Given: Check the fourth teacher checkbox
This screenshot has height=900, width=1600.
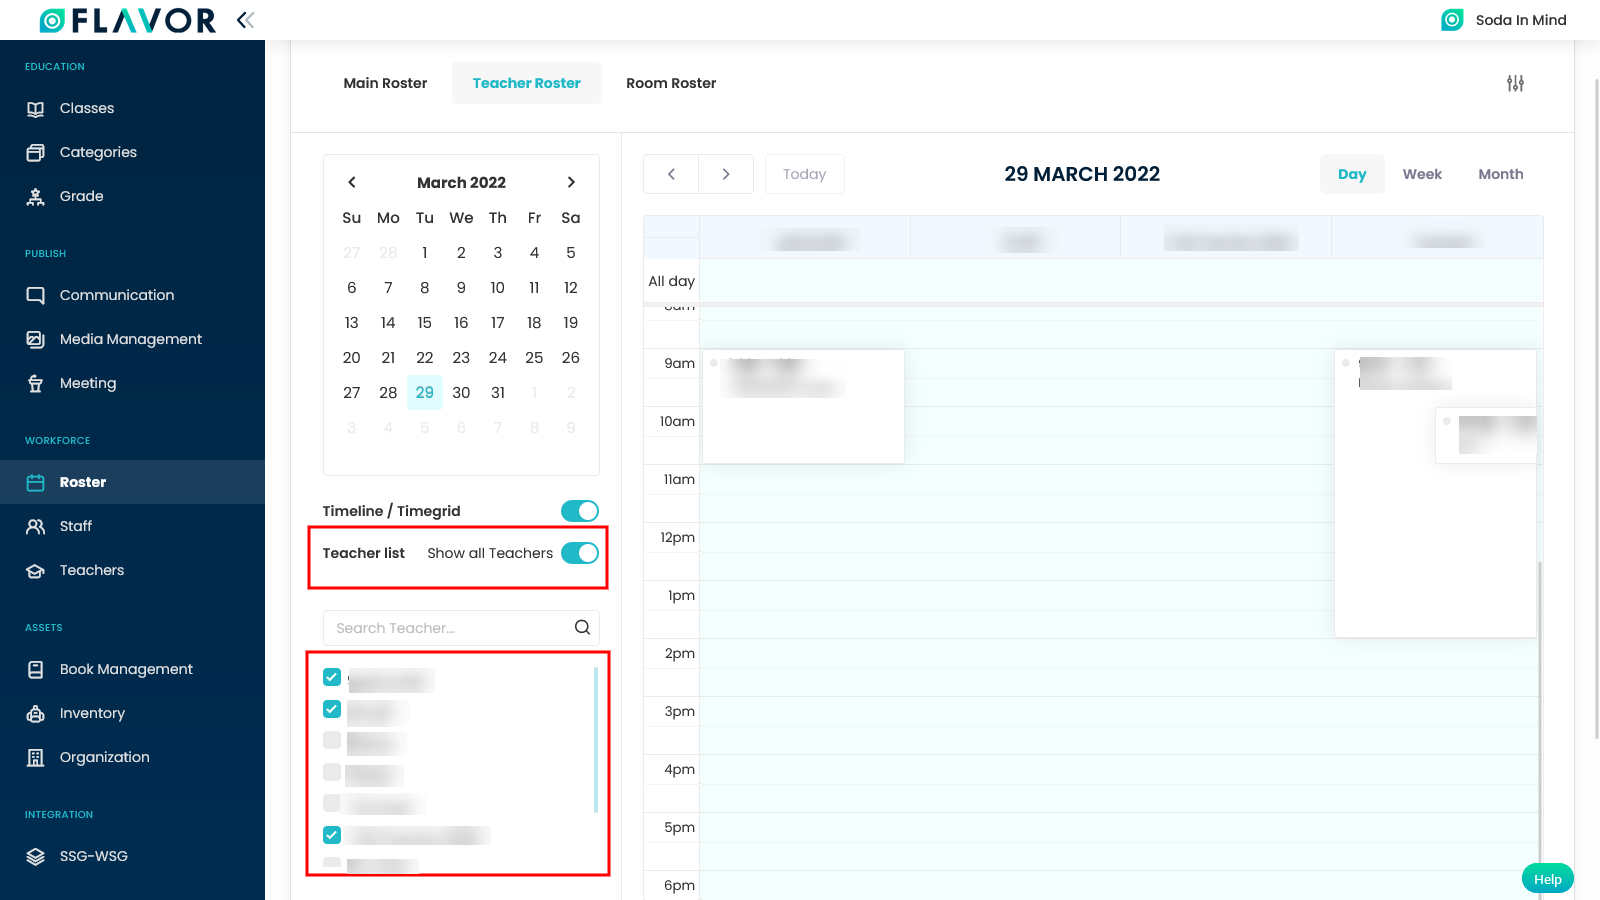Looking at the screenshot, I should (332, 772).
